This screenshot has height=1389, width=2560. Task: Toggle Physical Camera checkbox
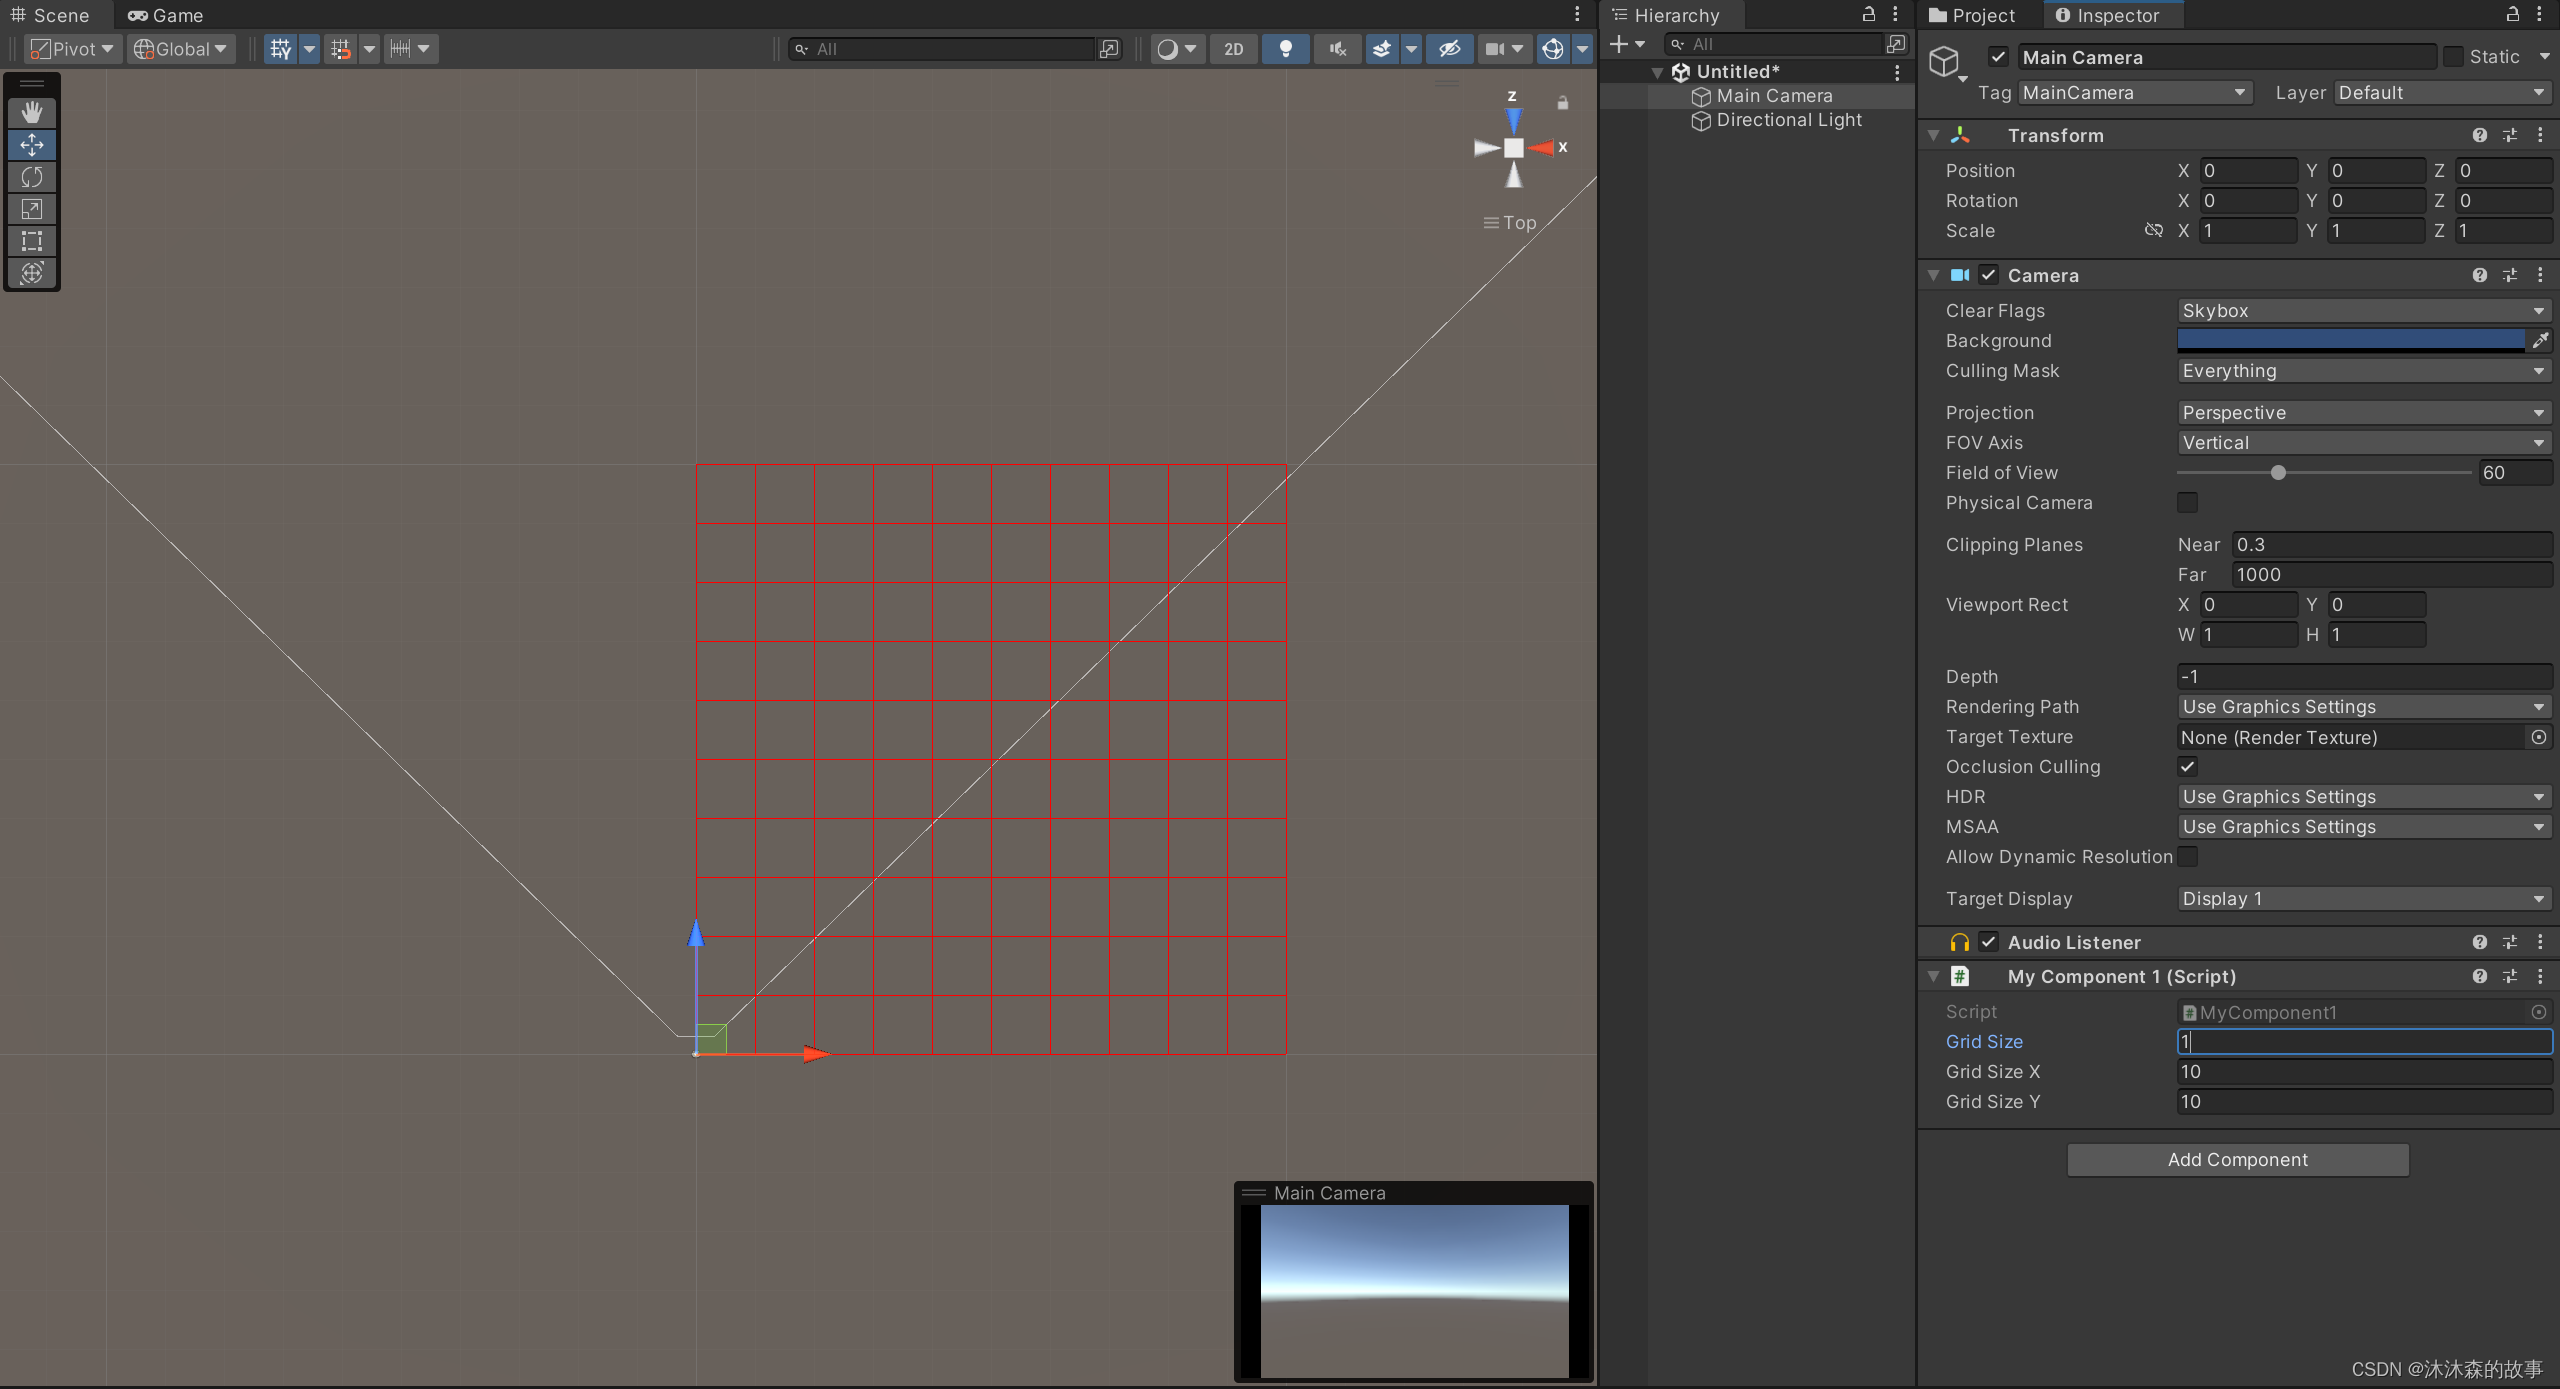click(x=2184, y=501)
